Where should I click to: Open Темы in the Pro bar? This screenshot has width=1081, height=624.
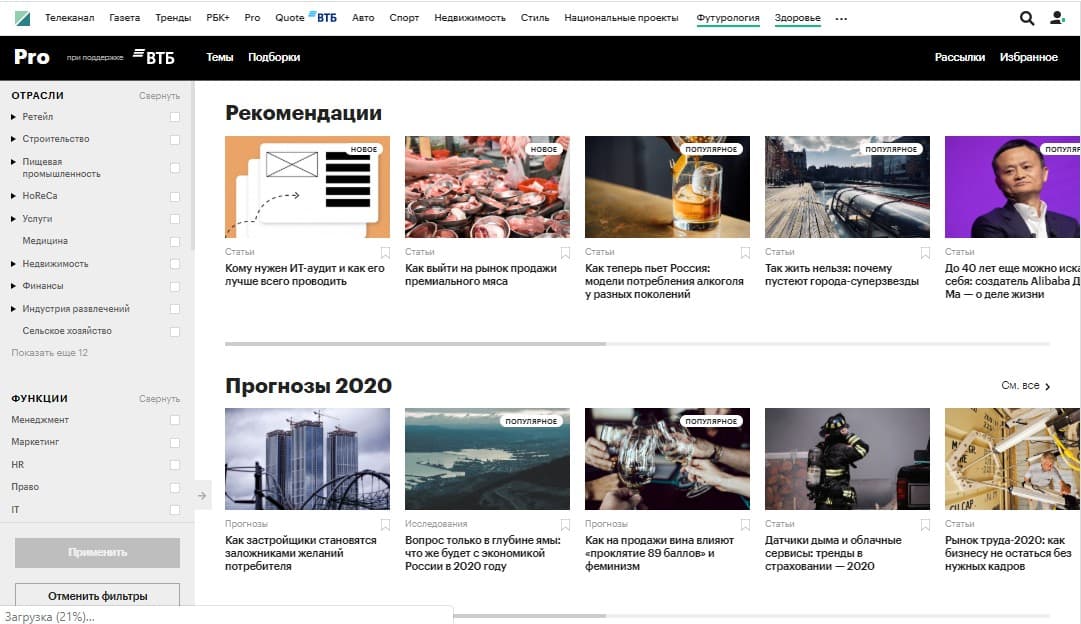click(x=219, y=57)
